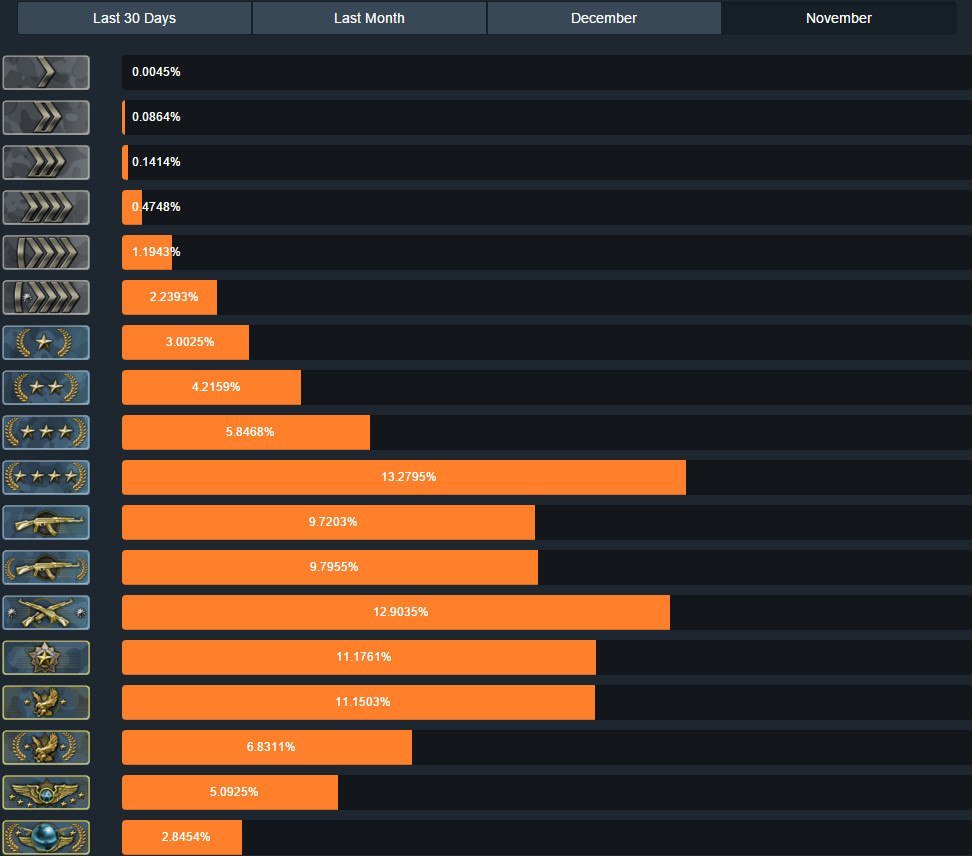Click the Legendary Eagle rank icon
Image resolution: width=972 pixels, height=856 pixels.
coord(46,702)
